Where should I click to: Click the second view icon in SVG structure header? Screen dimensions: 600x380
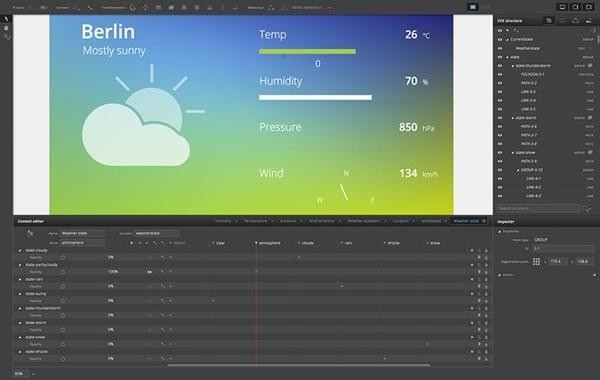click(562, 21)
